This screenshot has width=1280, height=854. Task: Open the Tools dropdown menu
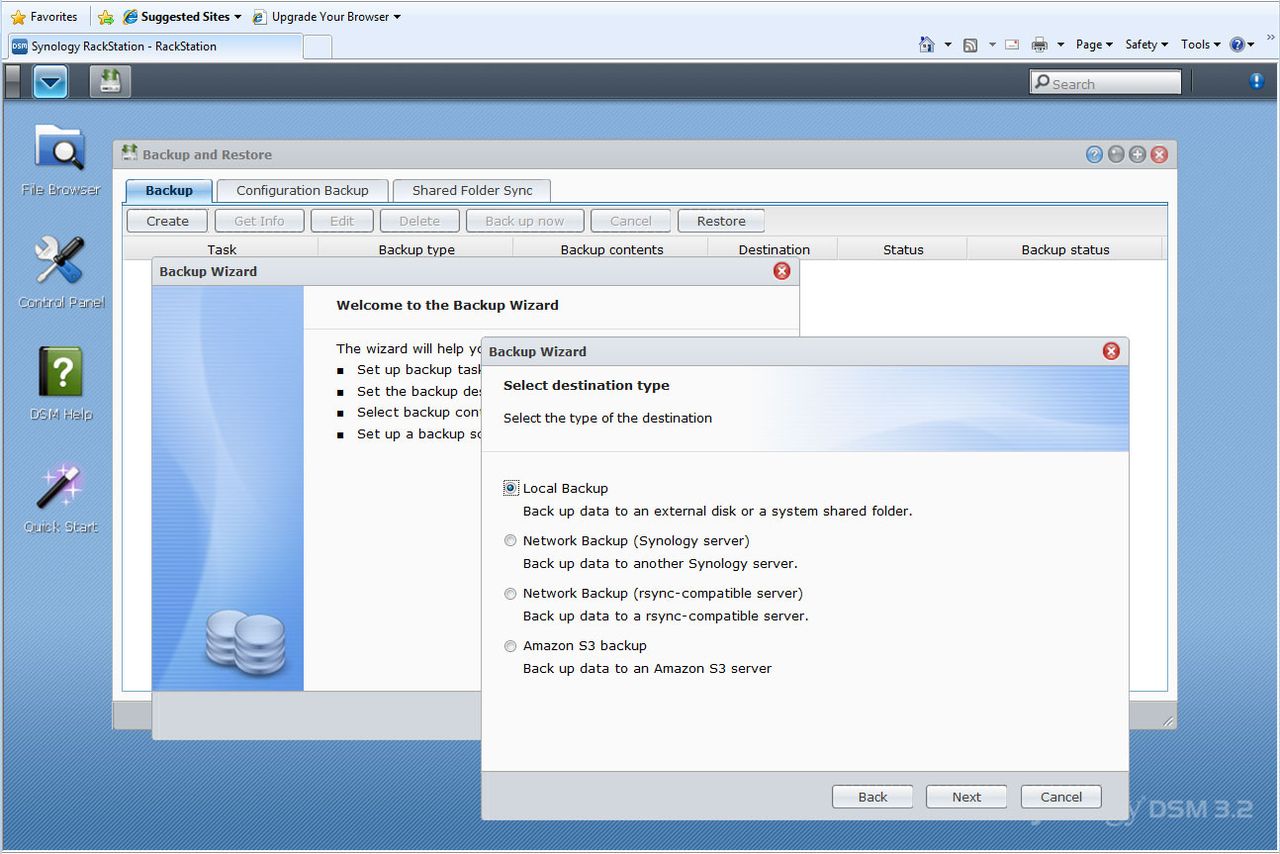pos(1201,45)
